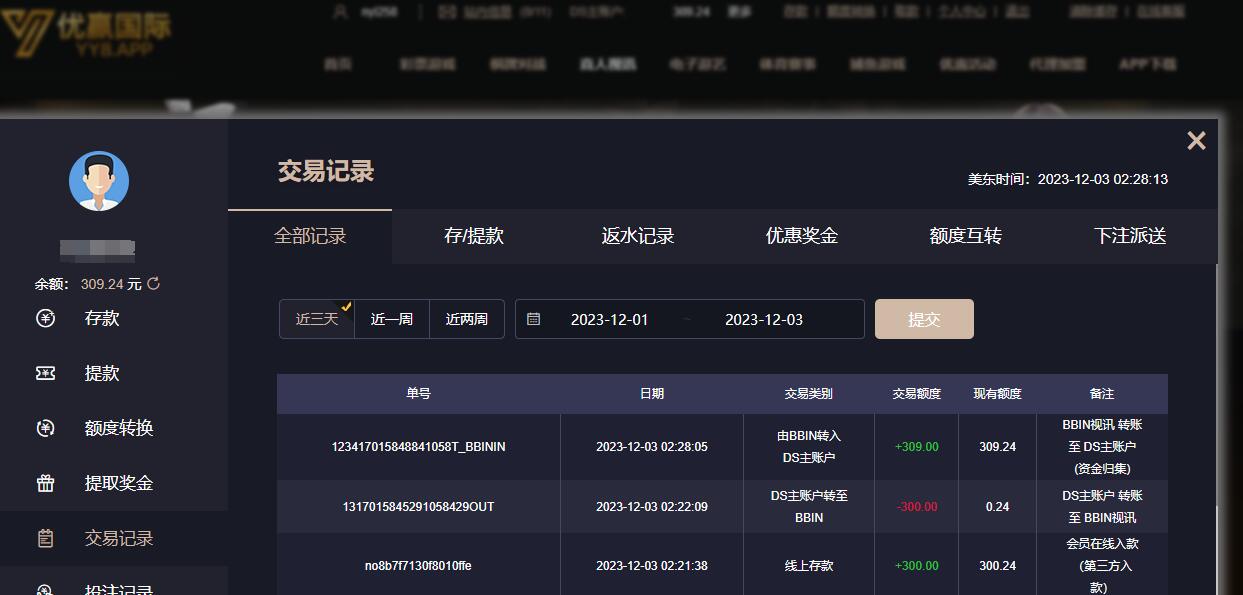Click the 300.24 current balance cell

(x=998, y=566)
